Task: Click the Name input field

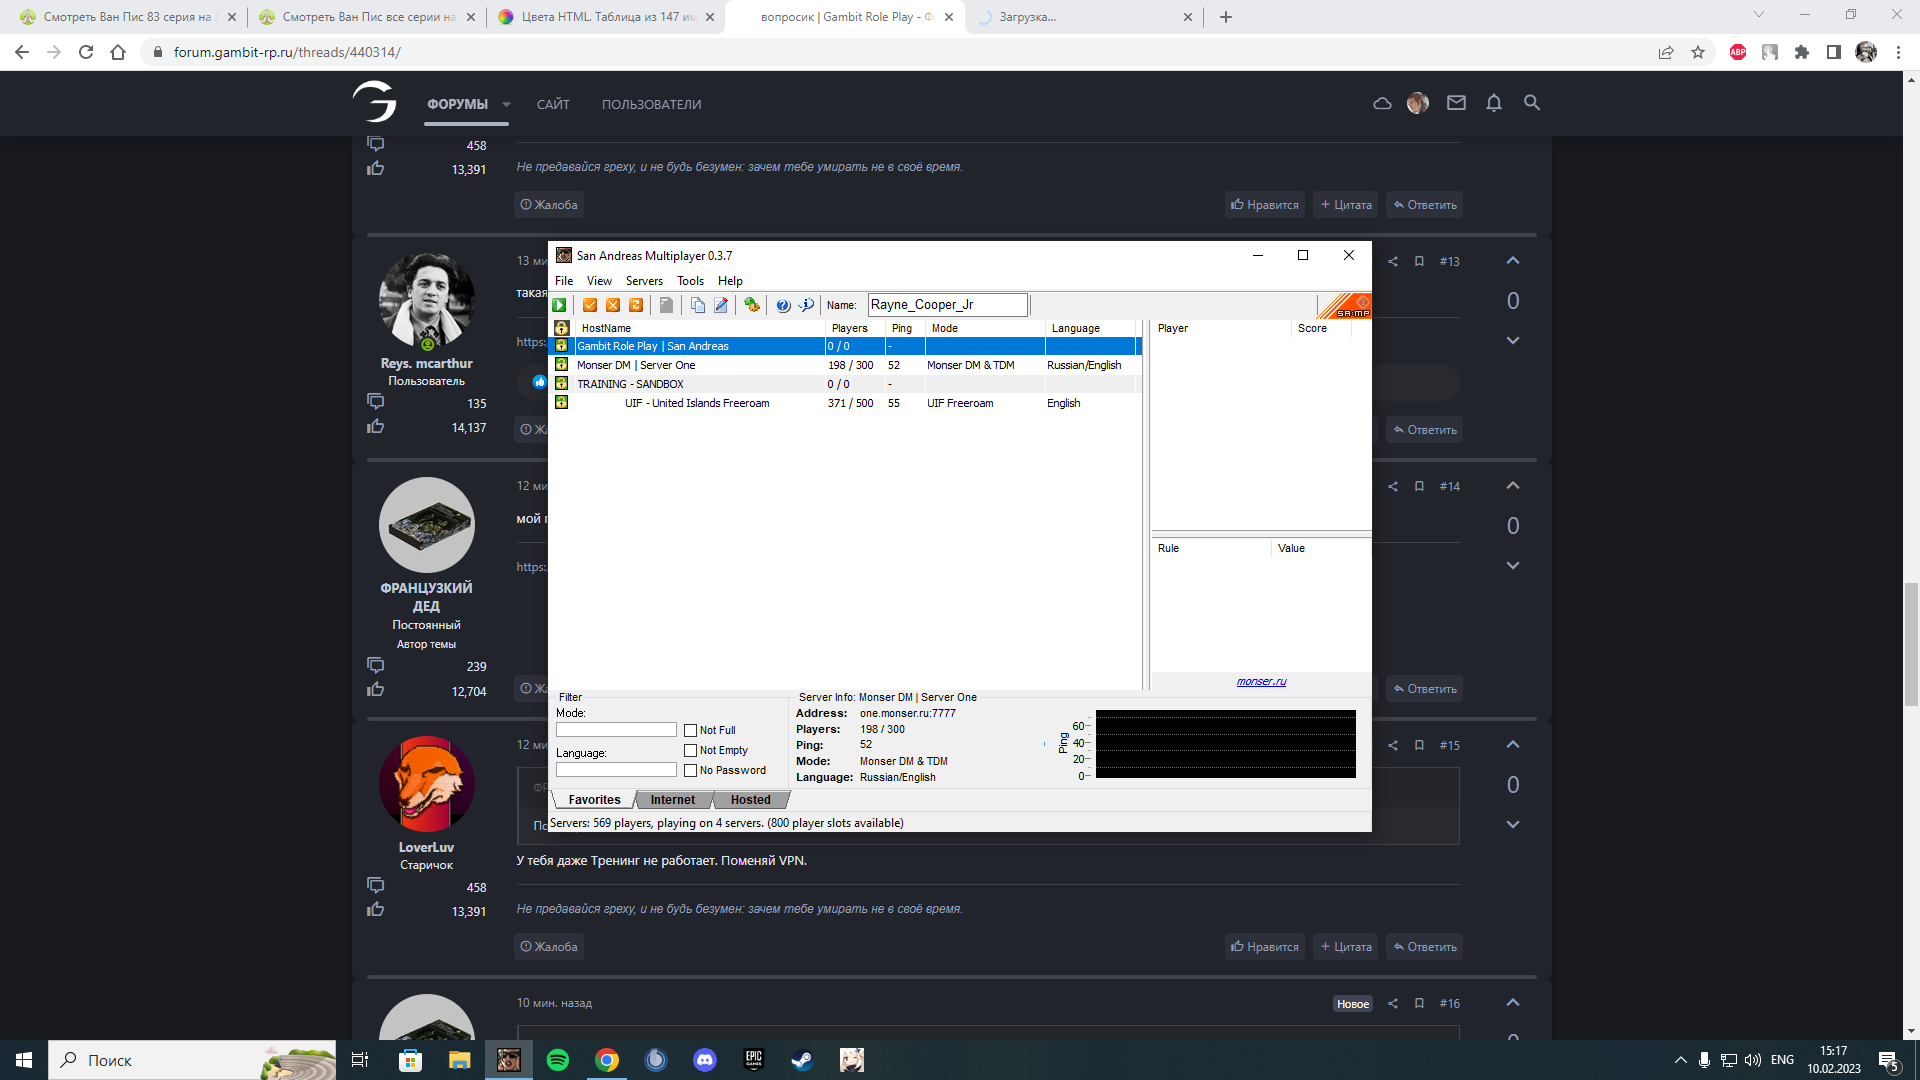Action: point(946,305)
